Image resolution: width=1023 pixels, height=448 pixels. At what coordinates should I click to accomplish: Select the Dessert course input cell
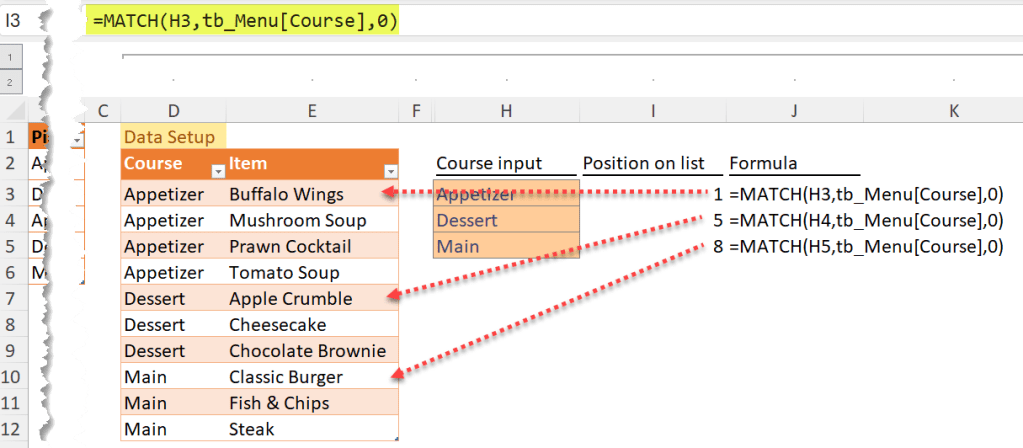[x=505, y=220]
